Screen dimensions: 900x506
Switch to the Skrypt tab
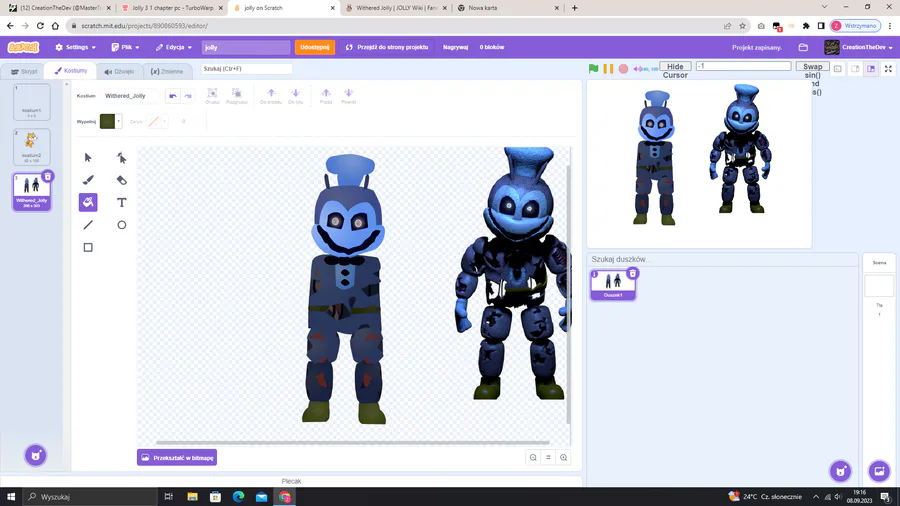24,72
